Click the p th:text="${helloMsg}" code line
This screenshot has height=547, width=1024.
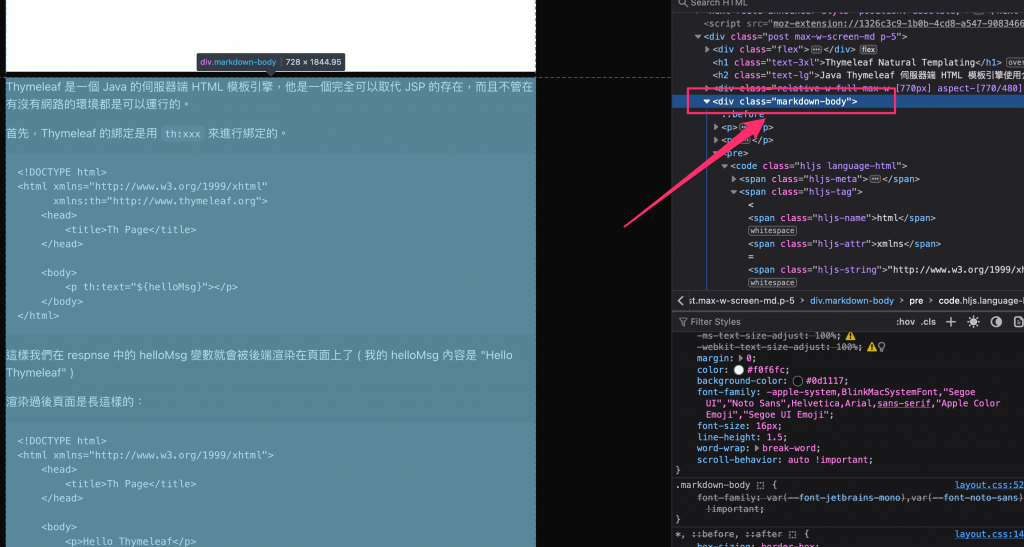(x=152, y=287)
